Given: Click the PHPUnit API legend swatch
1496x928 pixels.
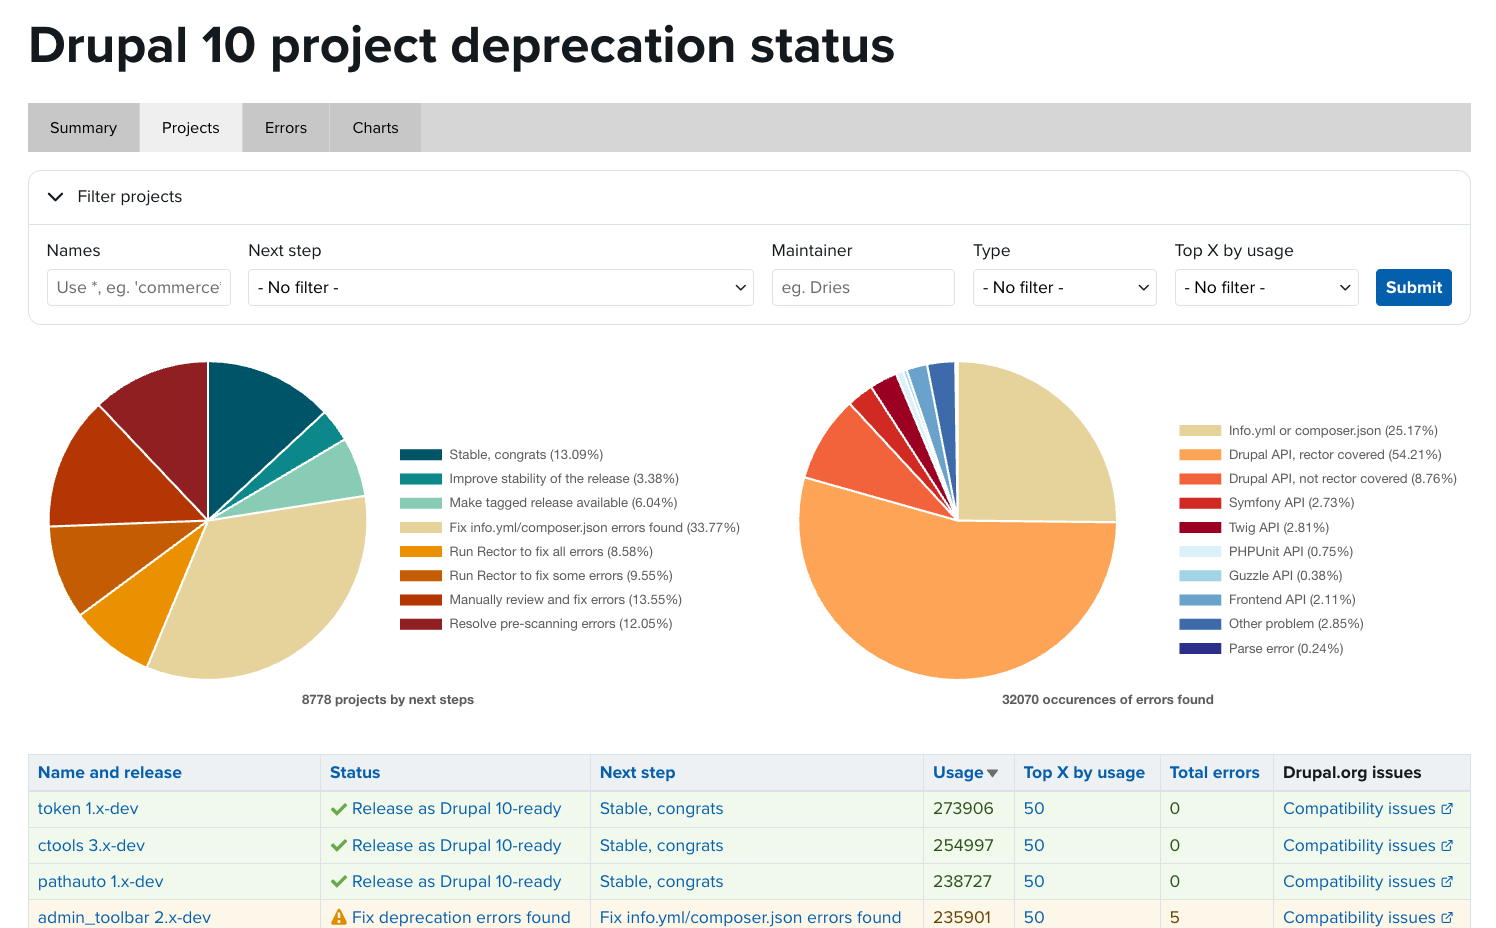Looking at the screenshot, I should pos(1200,552).
